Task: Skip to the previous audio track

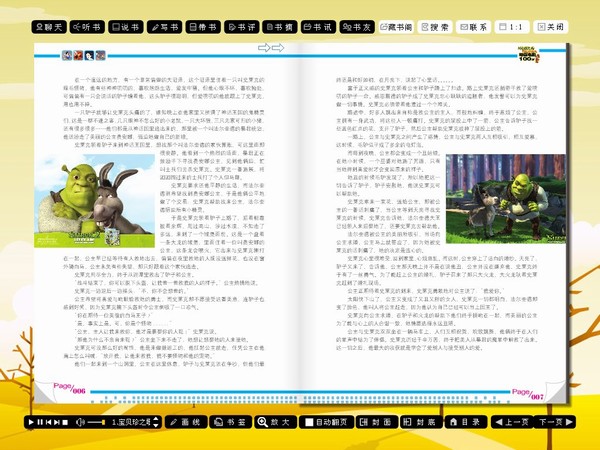Action: click(48, 422)
